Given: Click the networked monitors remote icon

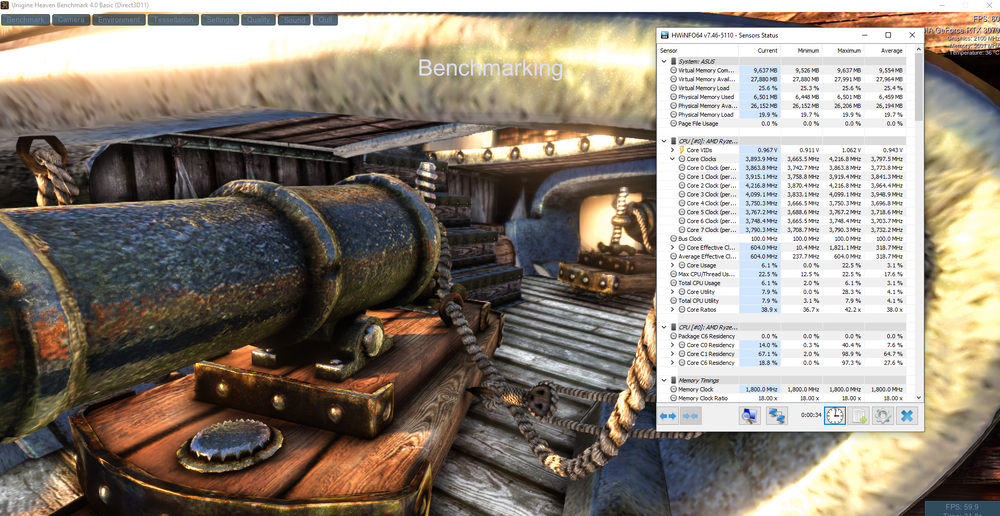Looking at the screenshot, I should [777, 416].
